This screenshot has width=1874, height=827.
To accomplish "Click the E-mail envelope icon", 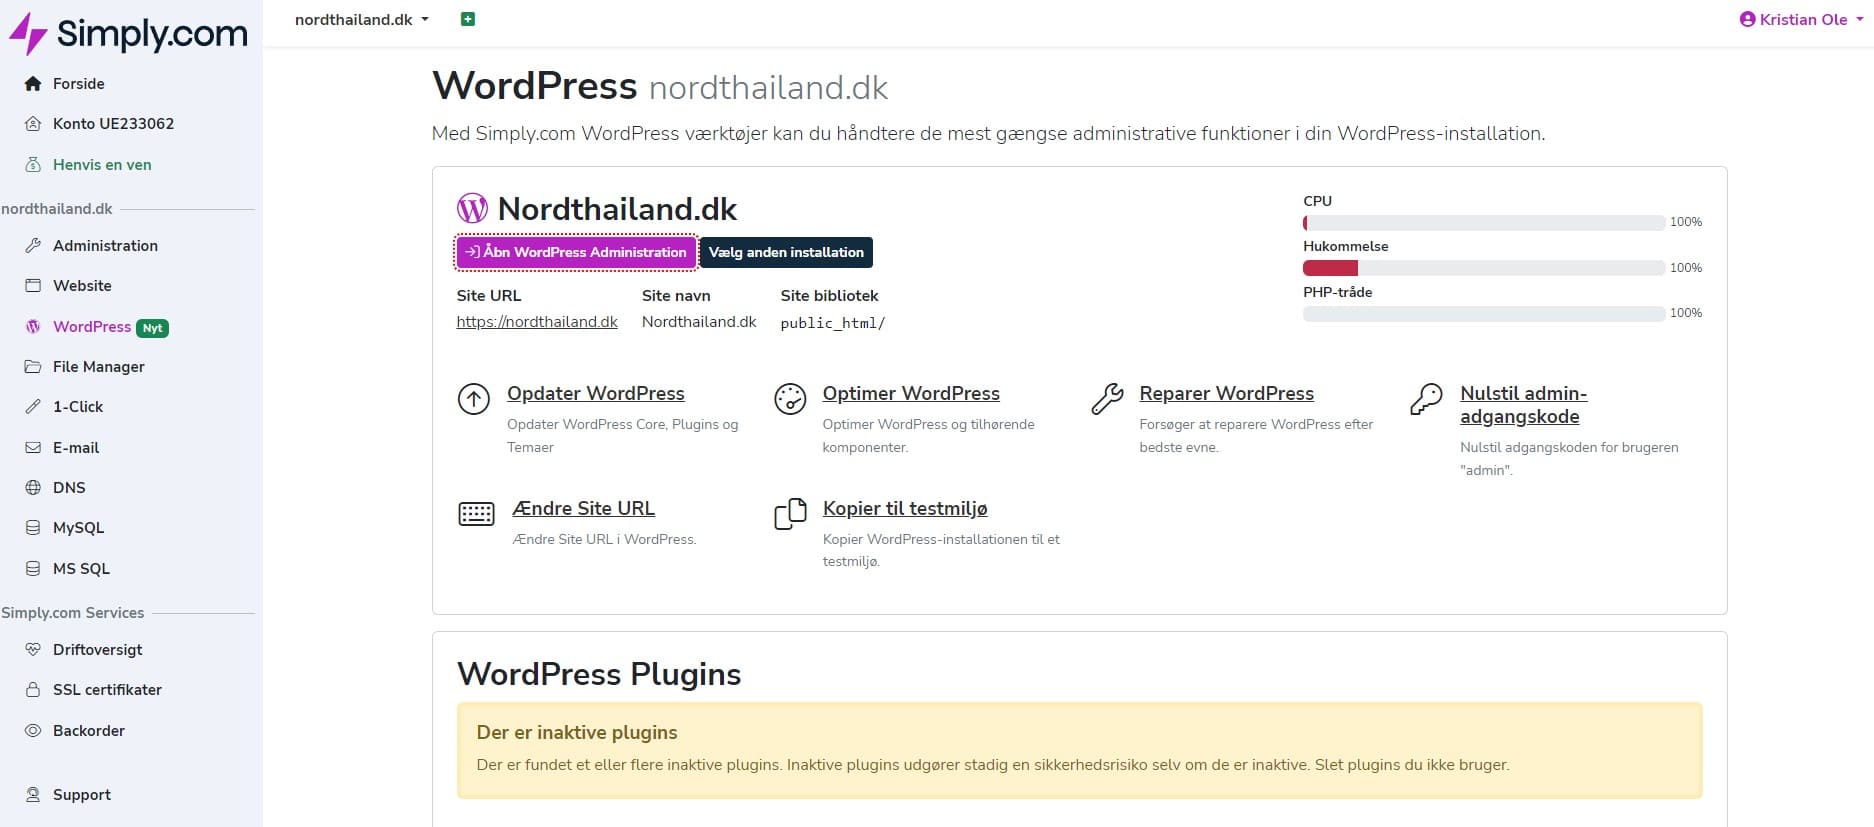I will pos(33,448).
